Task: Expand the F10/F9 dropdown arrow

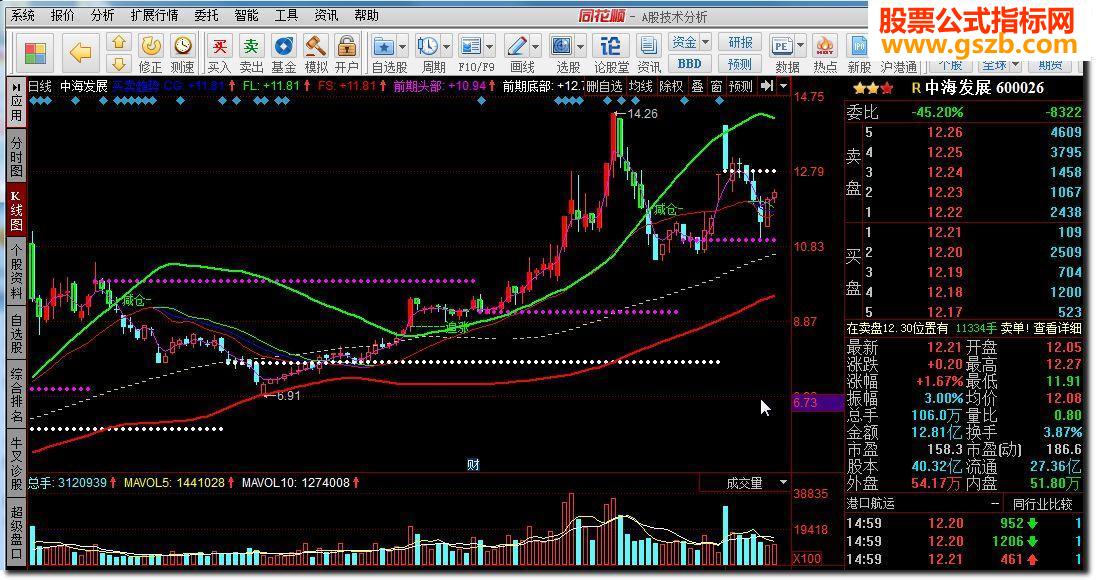Action: pos(490,47)
